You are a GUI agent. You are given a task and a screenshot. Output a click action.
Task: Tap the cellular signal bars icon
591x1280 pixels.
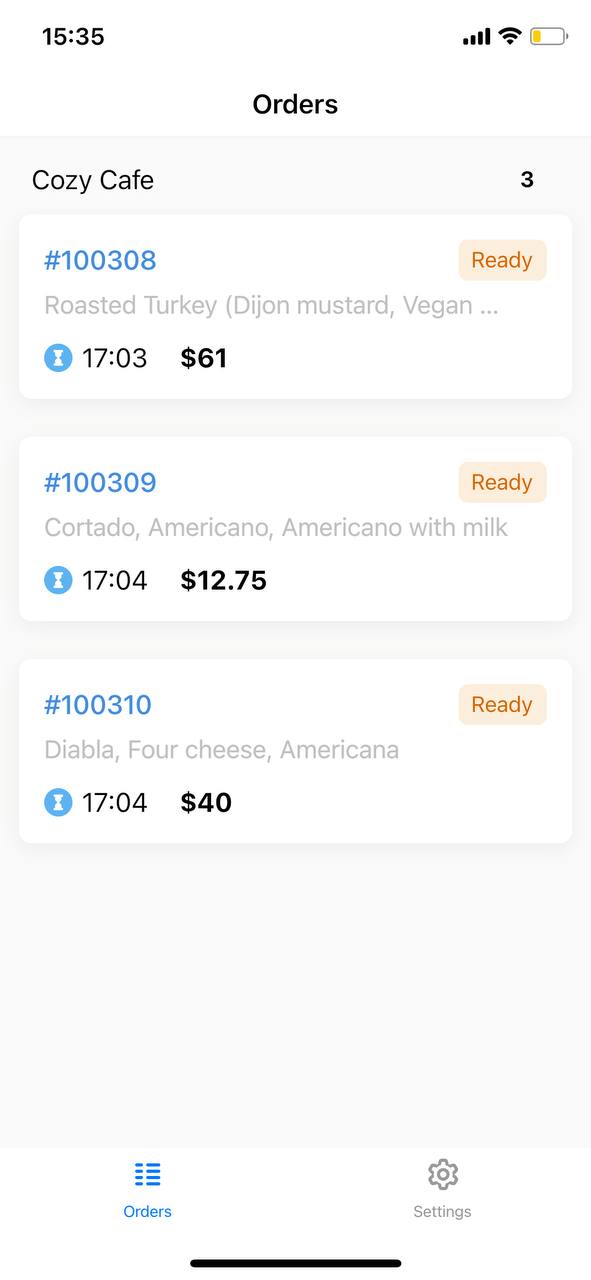(477, 38)
